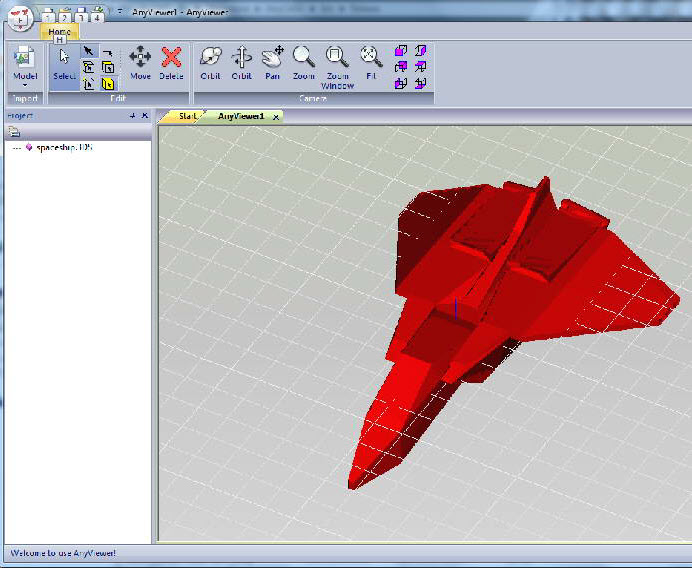The image size is (692, 570).
Task: Enable the Zoom Window tool
Action: [x=337, y=64]
